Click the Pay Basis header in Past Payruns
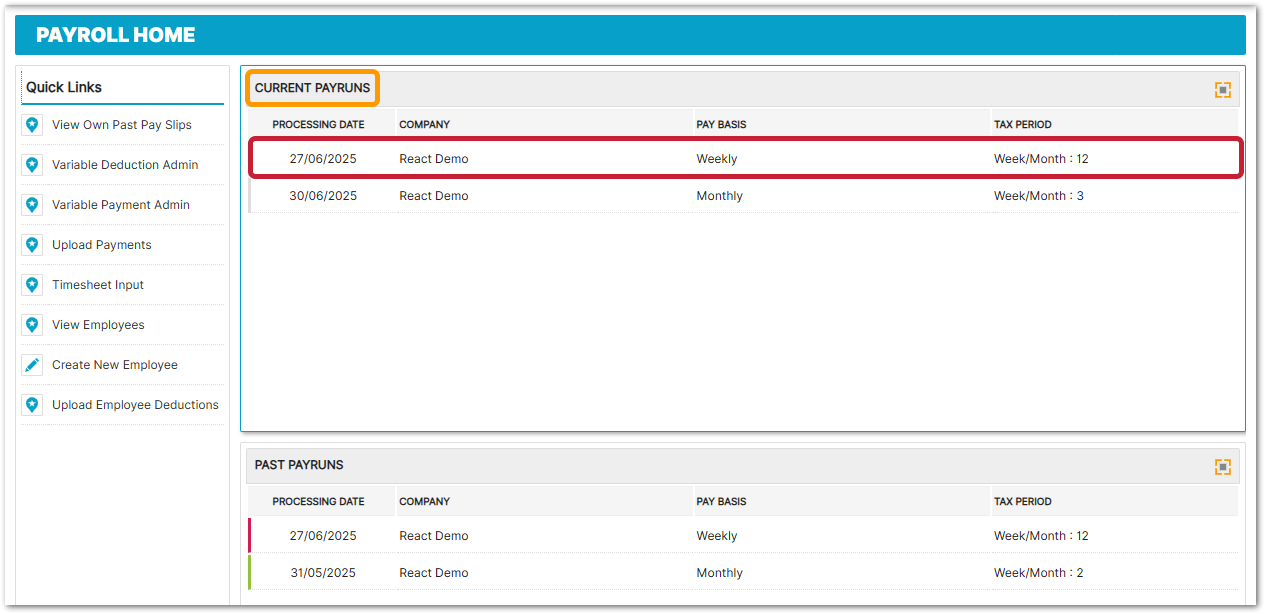This screenshot has width=1265, height=614. click(x=721, y=502)
